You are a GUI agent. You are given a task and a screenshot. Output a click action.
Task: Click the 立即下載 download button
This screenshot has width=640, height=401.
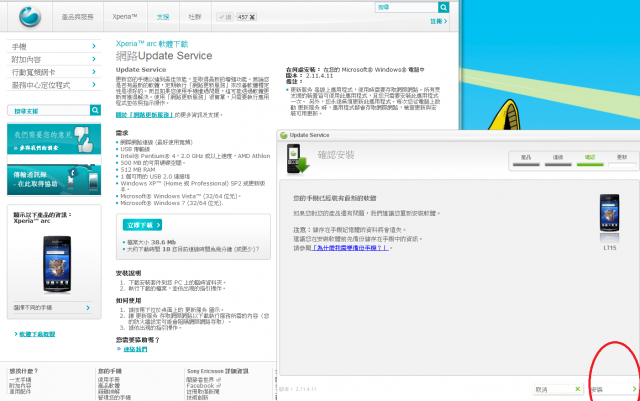(x=142, y=225)
